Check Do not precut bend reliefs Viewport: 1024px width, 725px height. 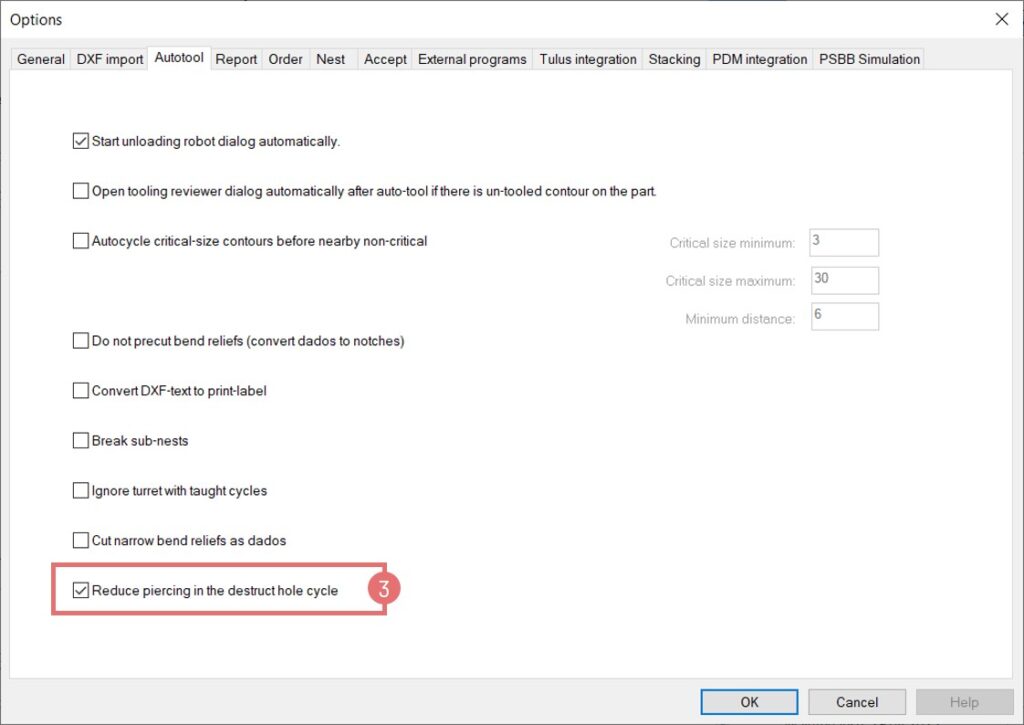point(81,341)
